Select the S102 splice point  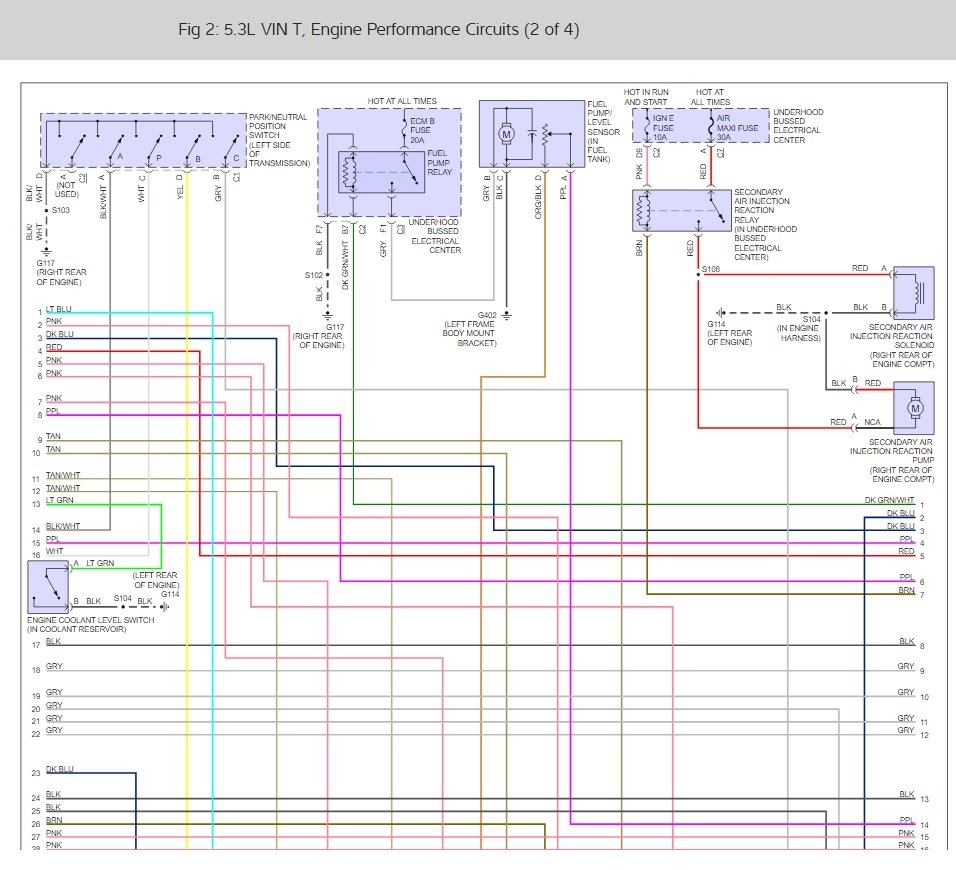(x=326, y=274)
